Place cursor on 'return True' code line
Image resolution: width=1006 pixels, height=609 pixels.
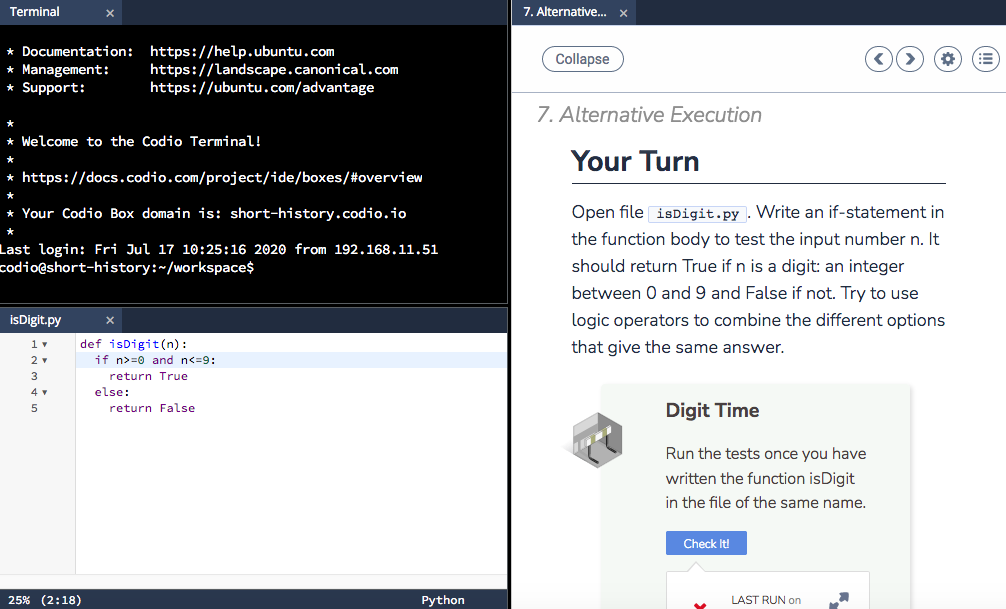[x=148, y=376]
